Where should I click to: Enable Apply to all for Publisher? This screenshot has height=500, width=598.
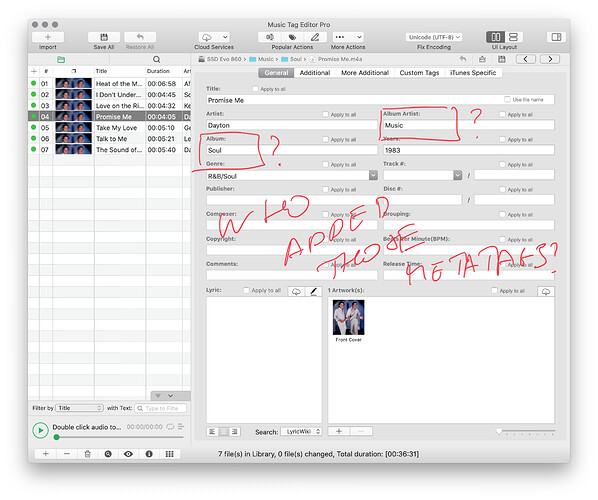(x=325, y=189)
